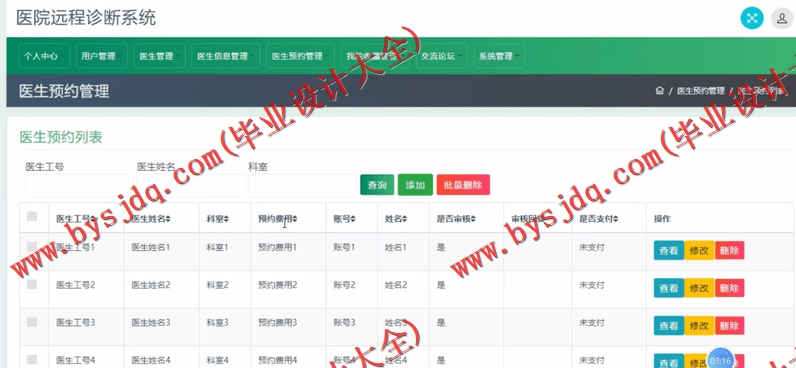Click 未支付 in 医生工号1 row

tap(591, 247)
